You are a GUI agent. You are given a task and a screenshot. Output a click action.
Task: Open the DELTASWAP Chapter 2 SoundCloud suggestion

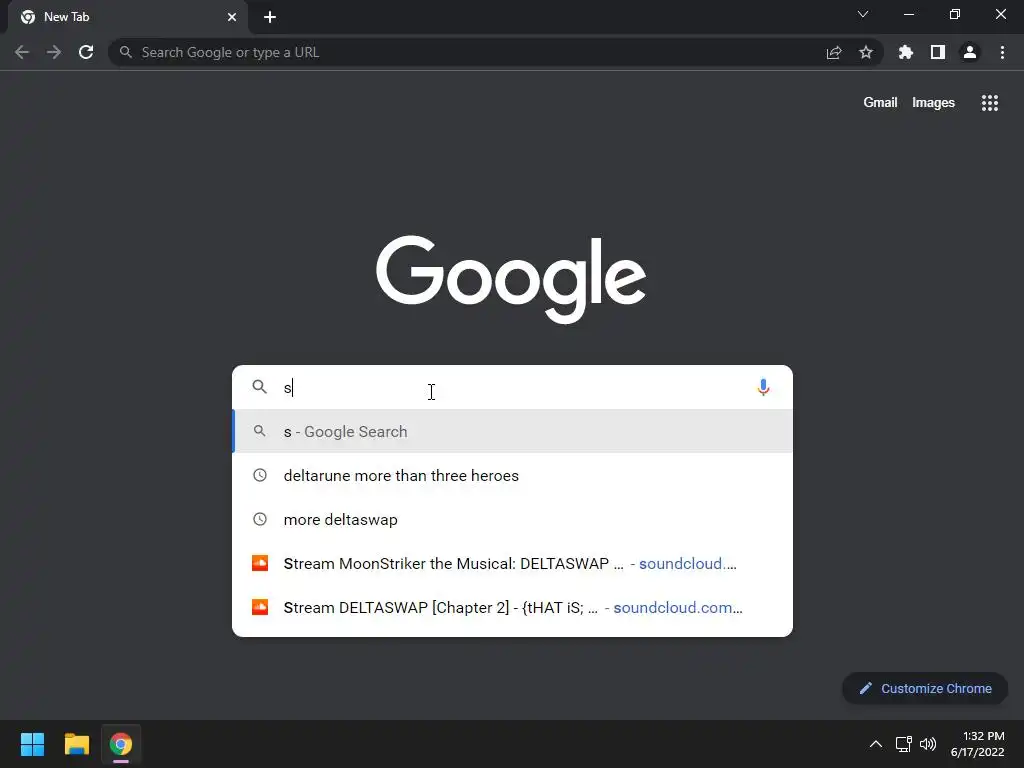point(513,607)
